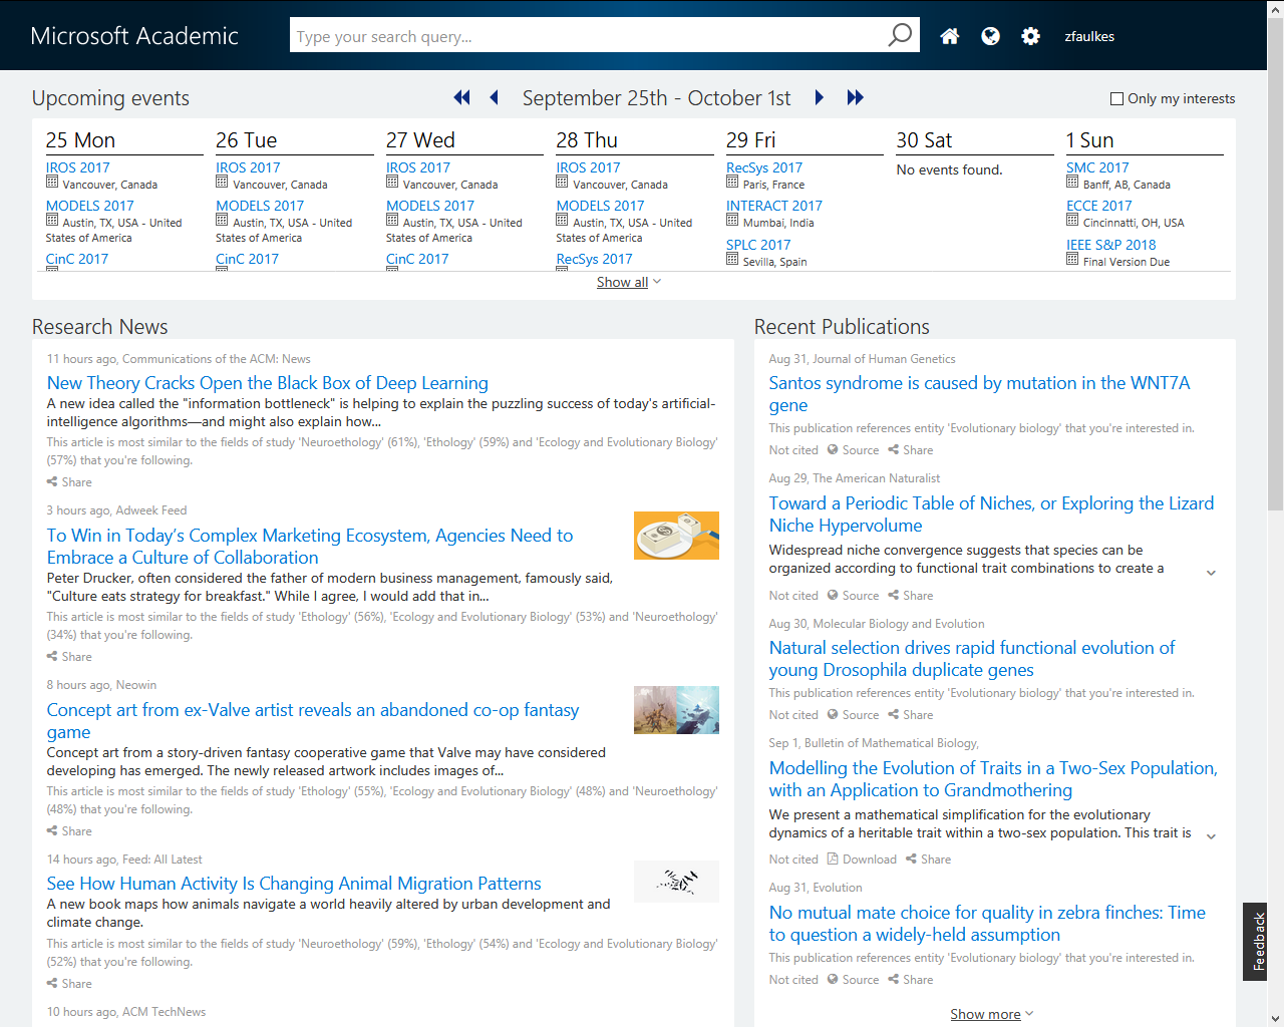Click the animal migration zebra thumbnail
Image resolution: width=1284 pixels, height=1027 pixels.
pos(676,881)
